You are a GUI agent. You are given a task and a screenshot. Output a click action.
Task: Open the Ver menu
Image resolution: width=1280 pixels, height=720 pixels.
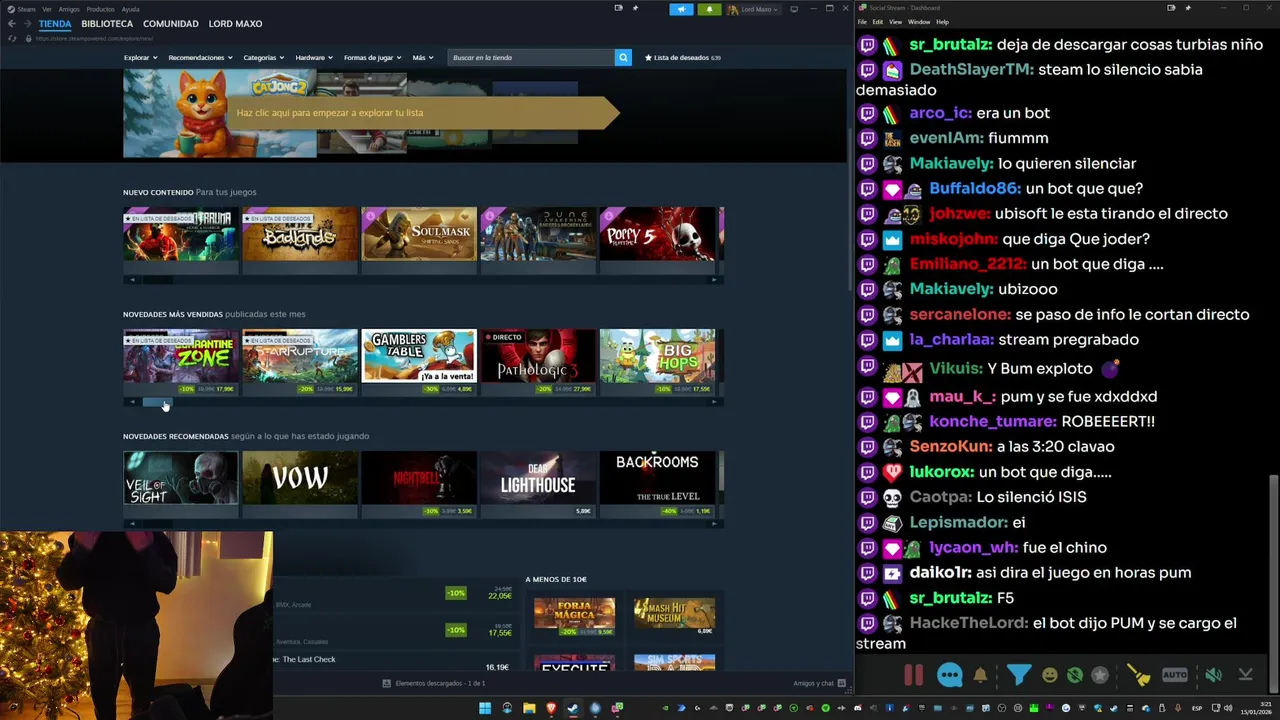[47, 9]
